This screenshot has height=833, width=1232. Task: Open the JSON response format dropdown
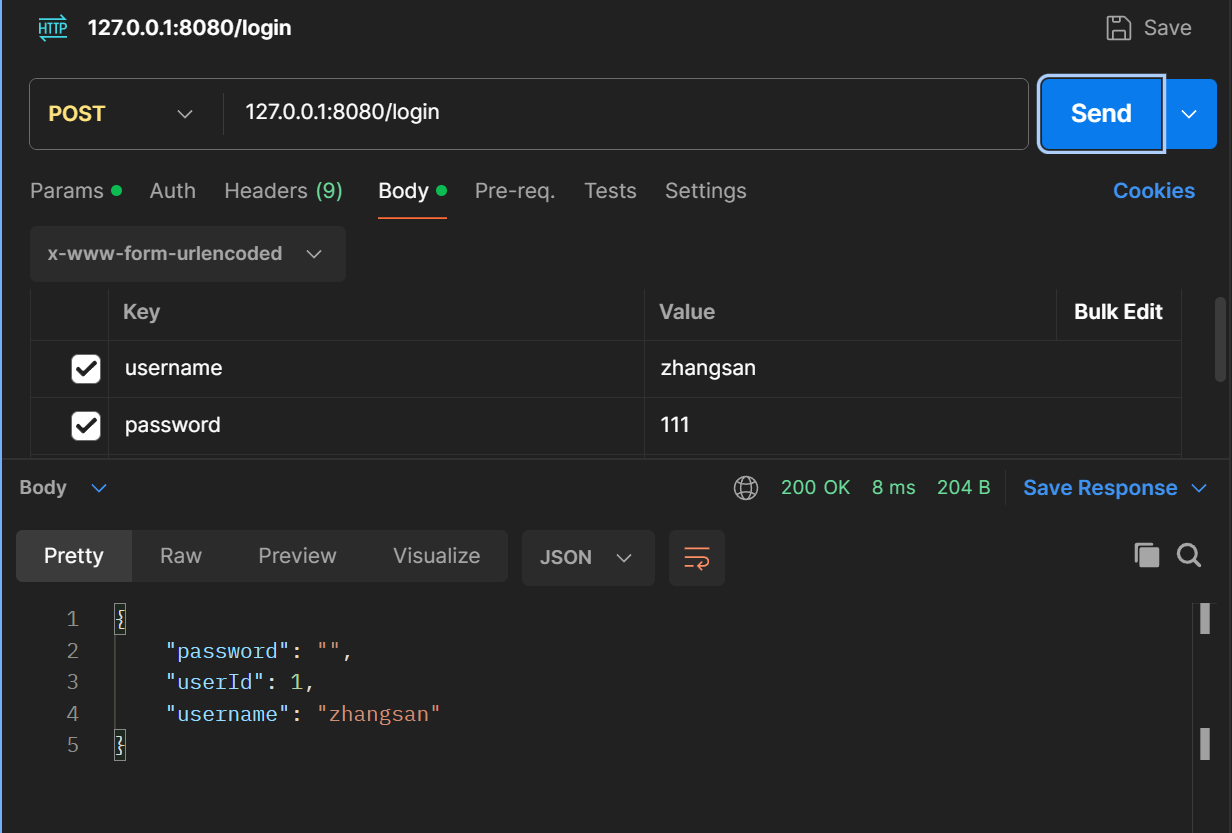tap(588, 558)
